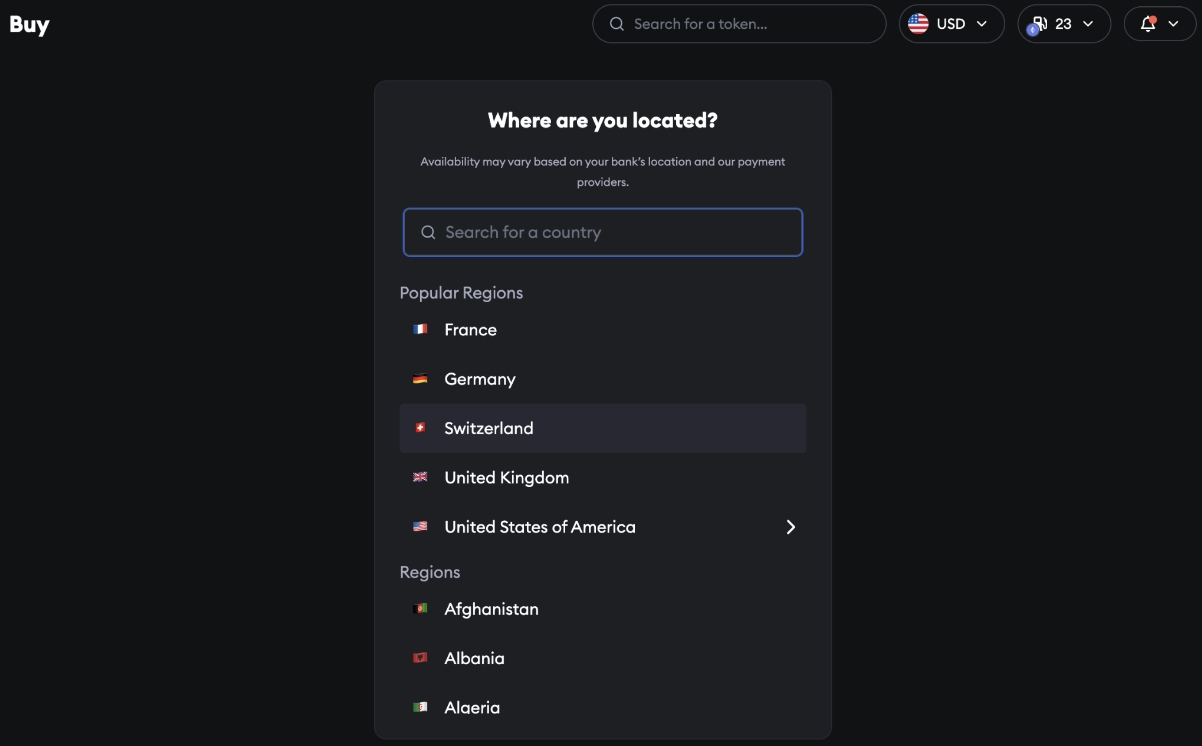This screenshot has height=746, width=1202.
Task: Pick Albania from the Regions list
Action: pos(474,658)
